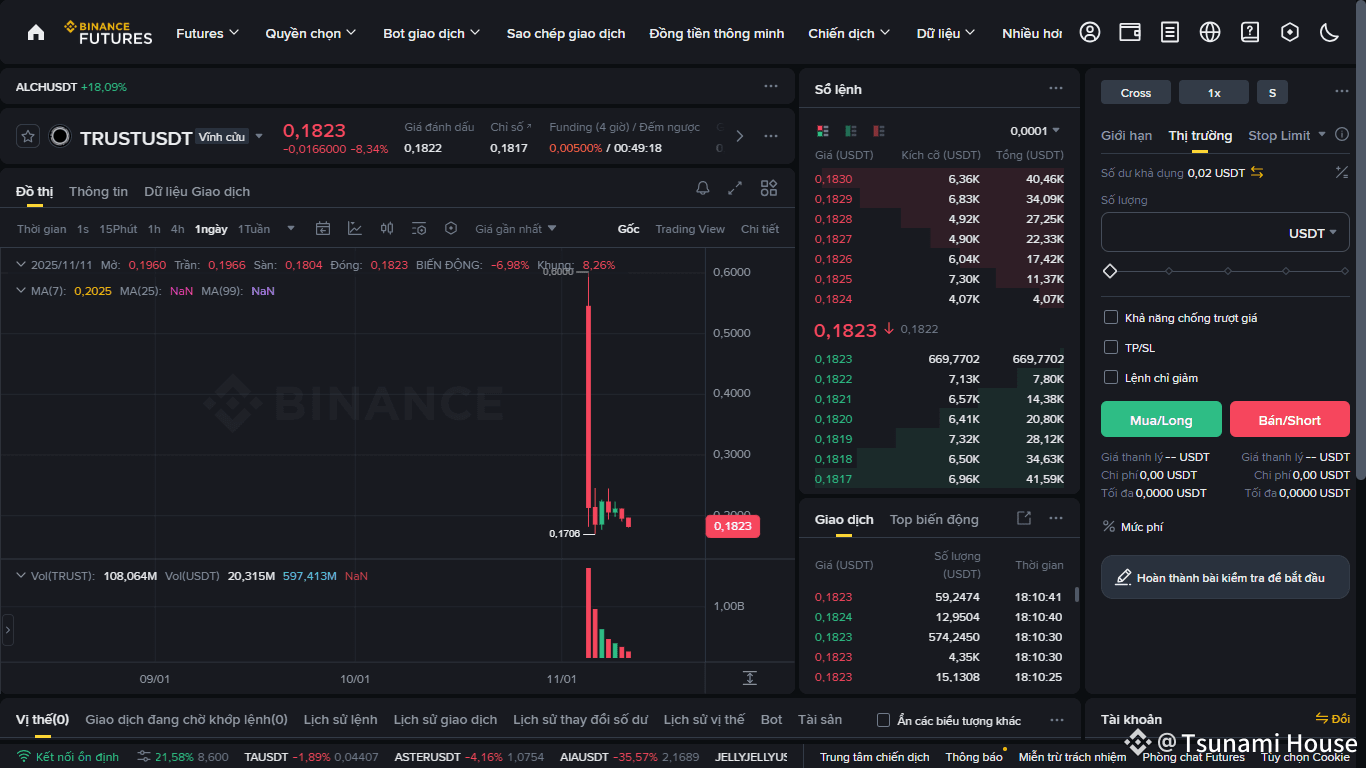Open the indicators line-chart icon
The height and width of the screenshot is (768, 1366).
[355, 229]
